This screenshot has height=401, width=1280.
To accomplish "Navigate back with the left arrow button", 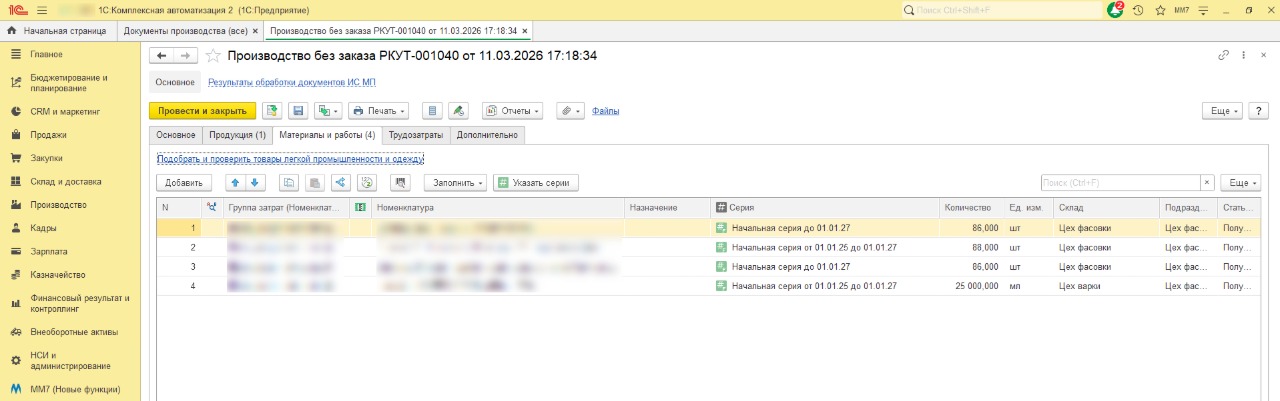I will [161, 56].
